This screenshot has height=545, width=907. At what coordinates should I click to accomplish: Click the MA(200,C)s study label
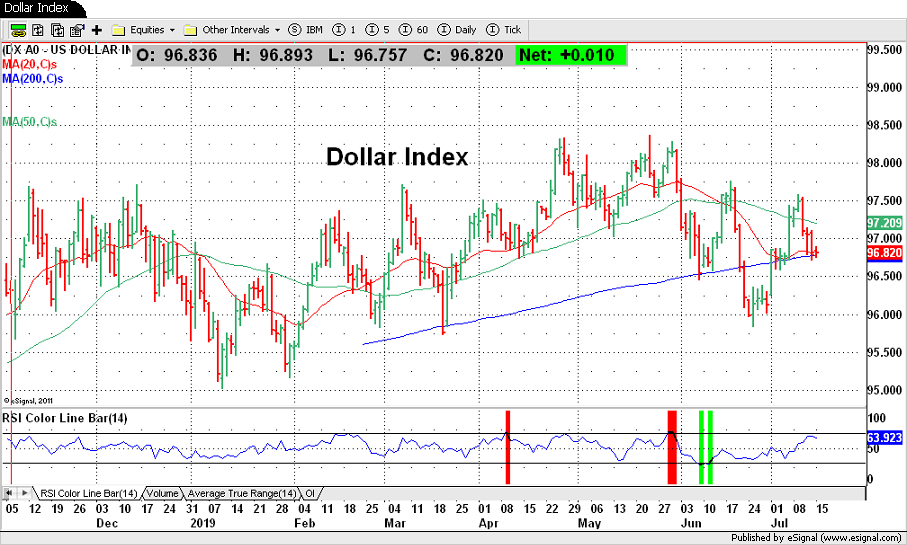(32, 78)
